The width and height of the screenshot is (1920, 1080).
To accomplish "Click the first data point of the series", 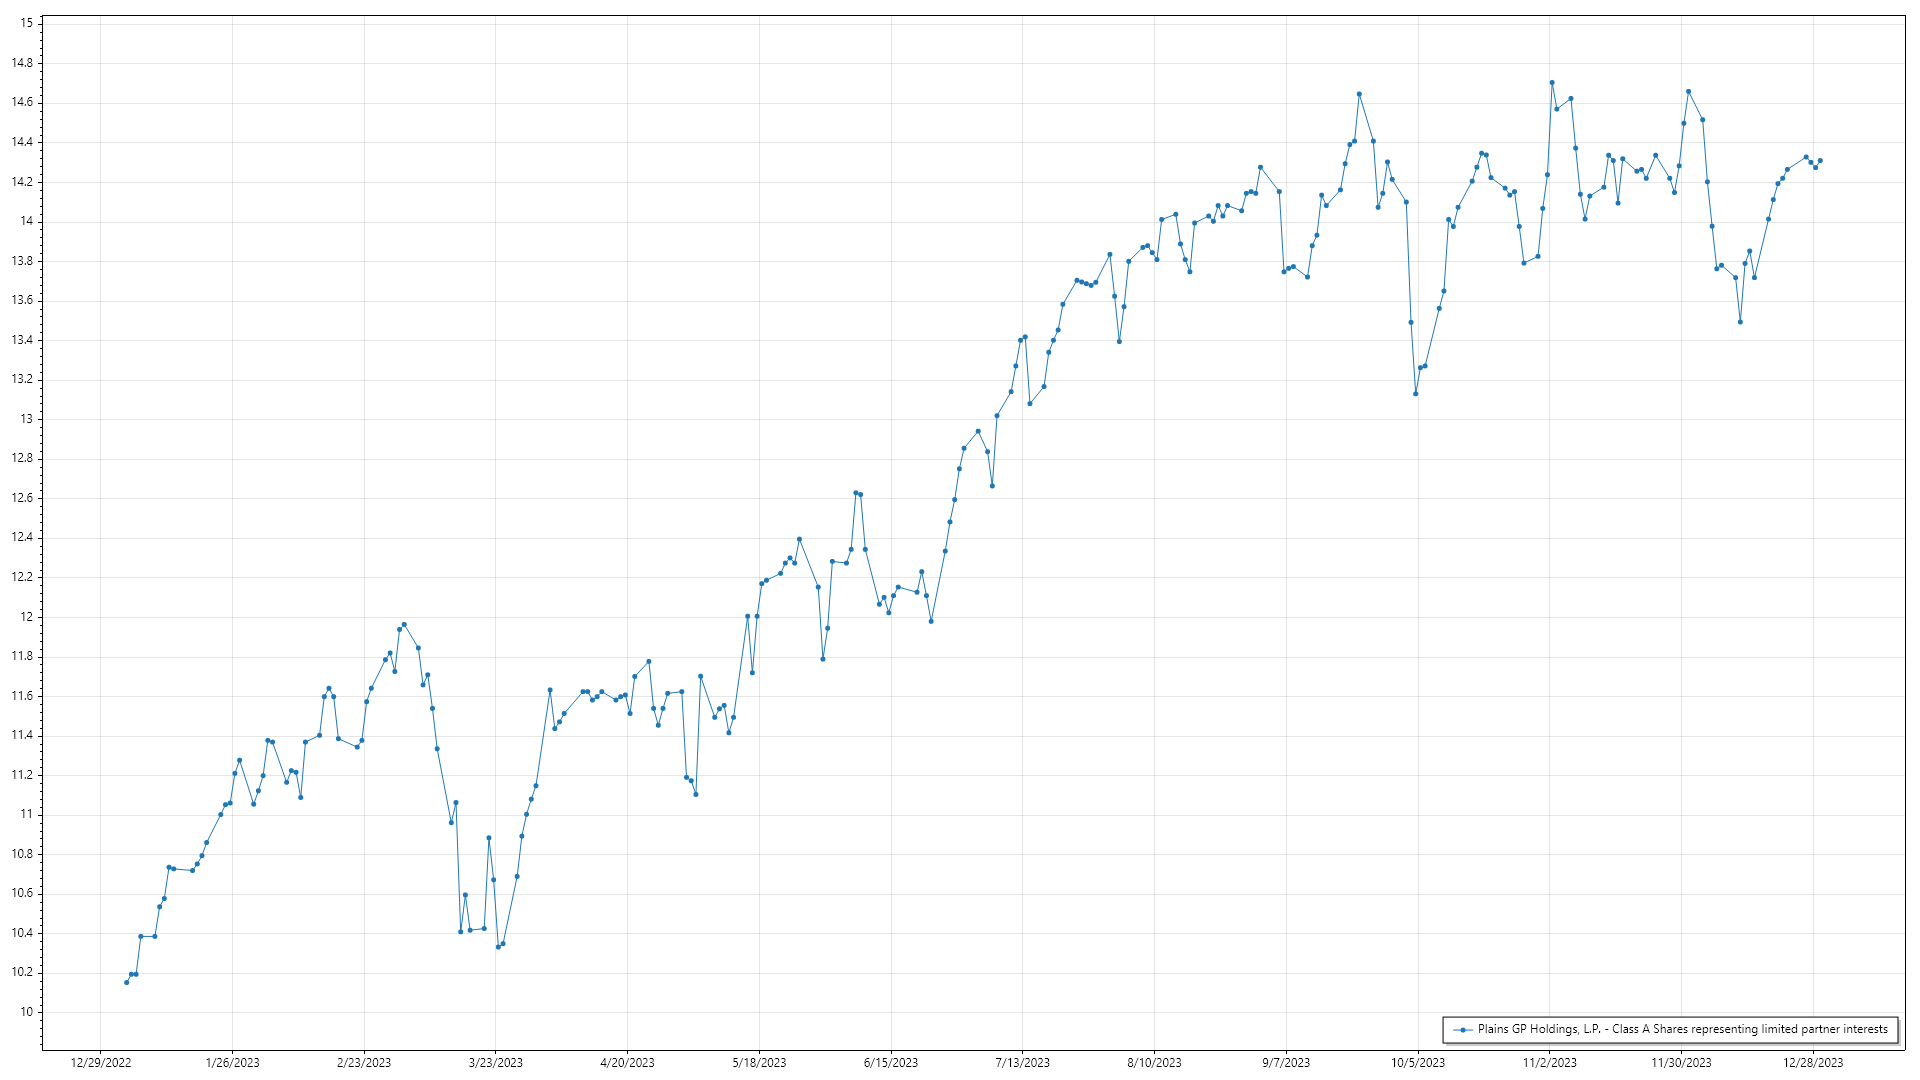I will (x=126, y=982).
